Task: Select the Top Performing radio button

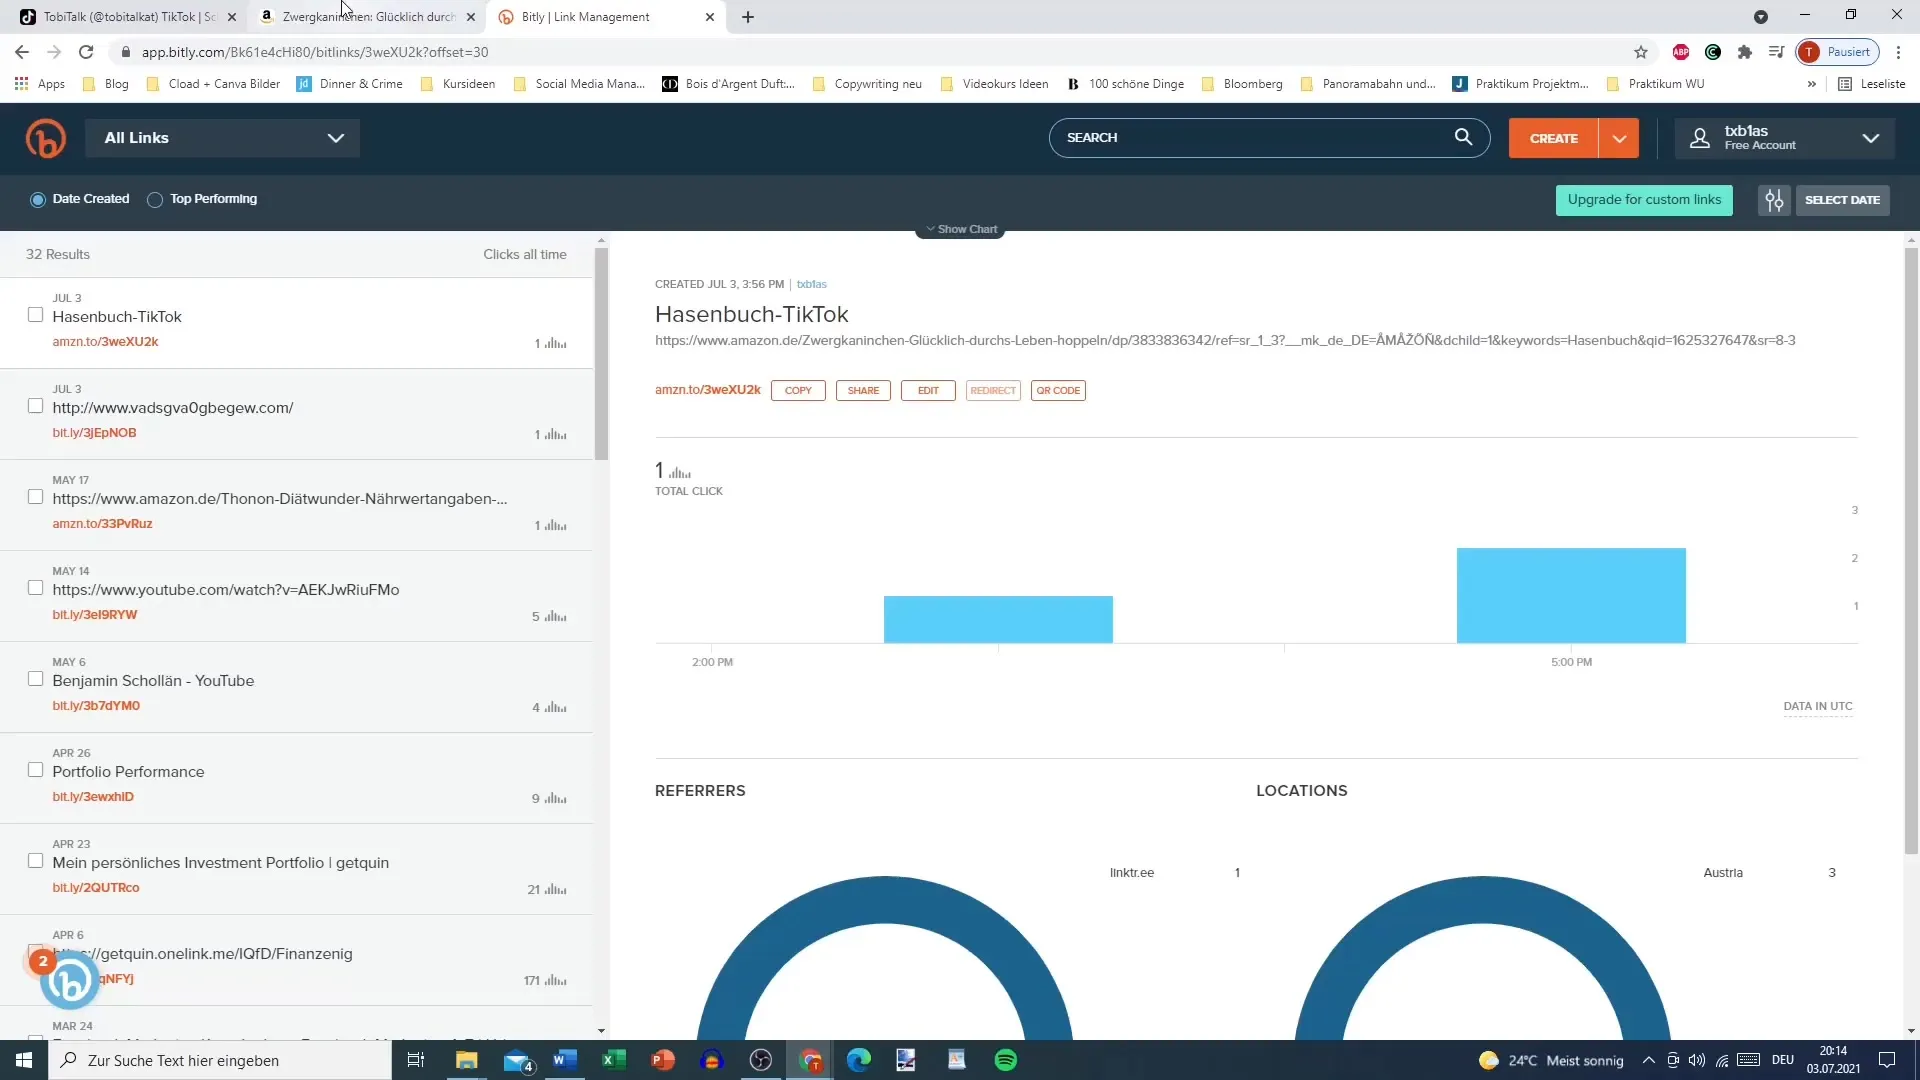Action: tap(155, 200)
